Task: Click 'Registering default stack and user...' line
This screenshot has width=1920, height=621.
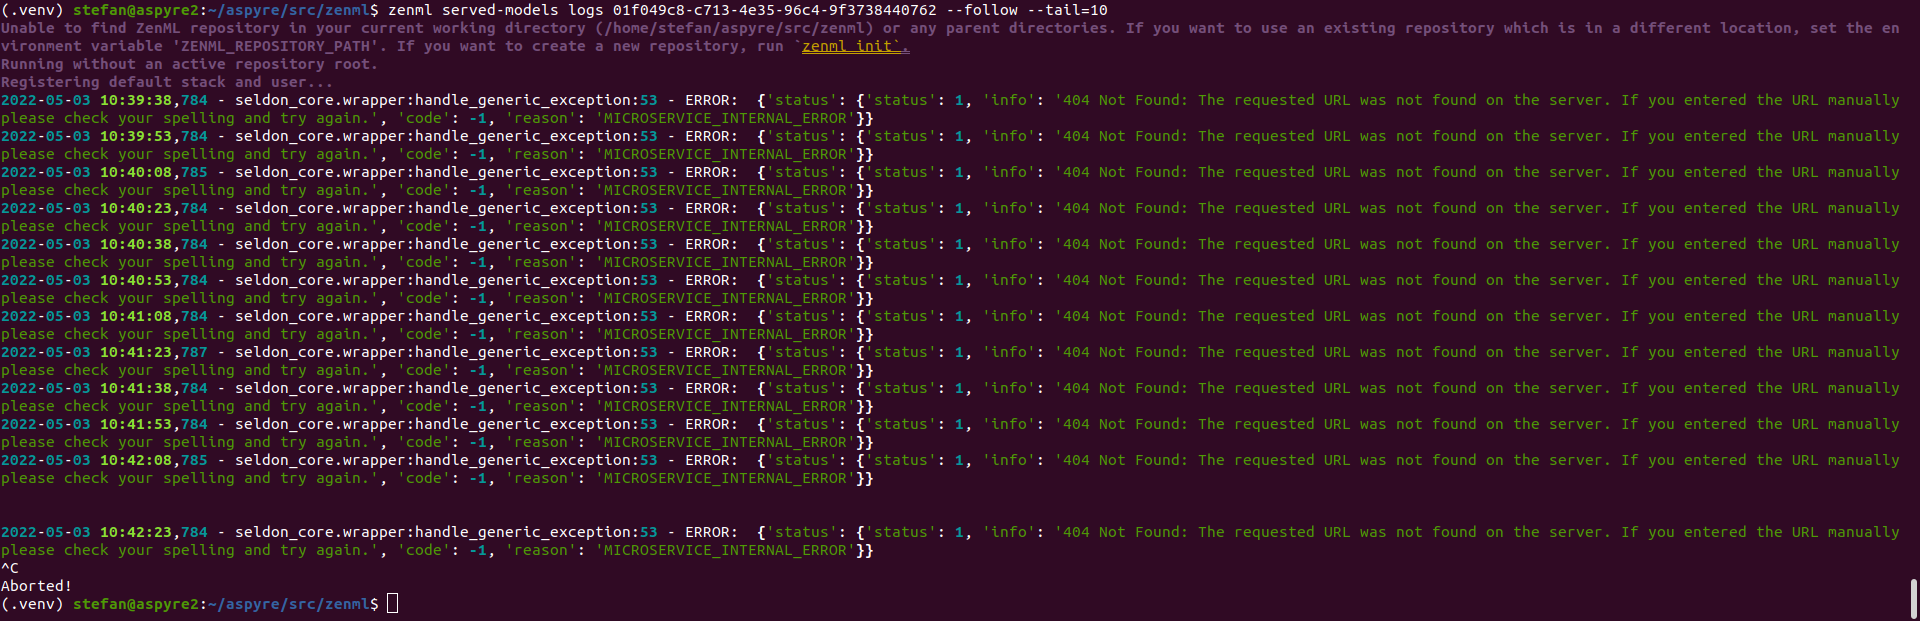Action: coord(167,82)
